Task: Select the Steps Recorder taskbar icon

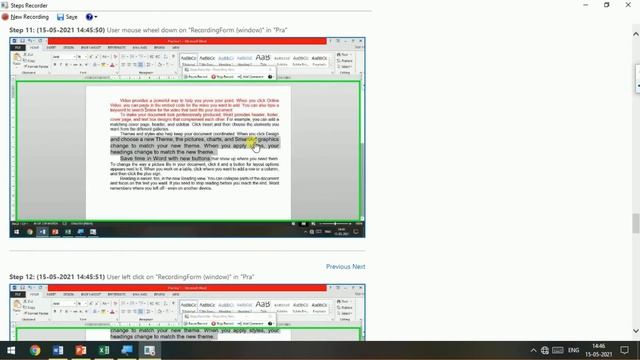Action: [x=149, y=350]
